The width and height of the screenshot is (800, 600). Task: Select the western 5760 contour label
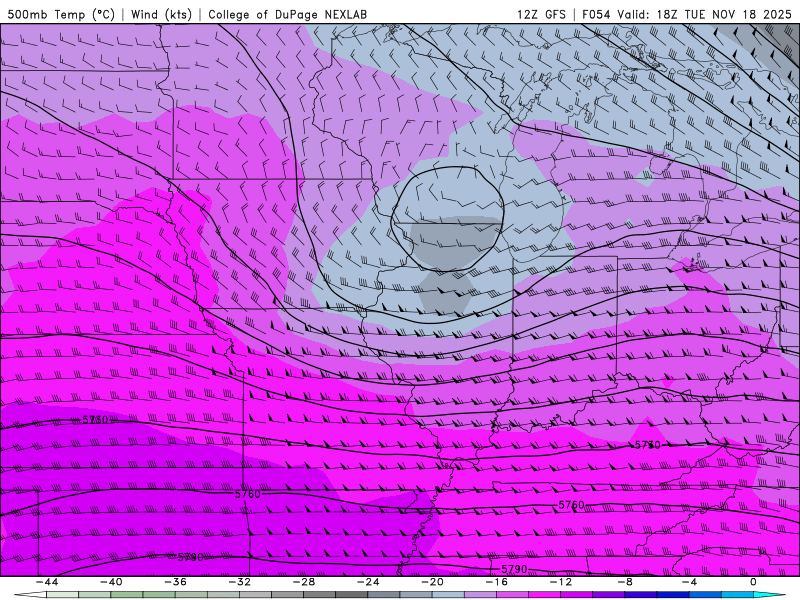click(x=247, y=494)
